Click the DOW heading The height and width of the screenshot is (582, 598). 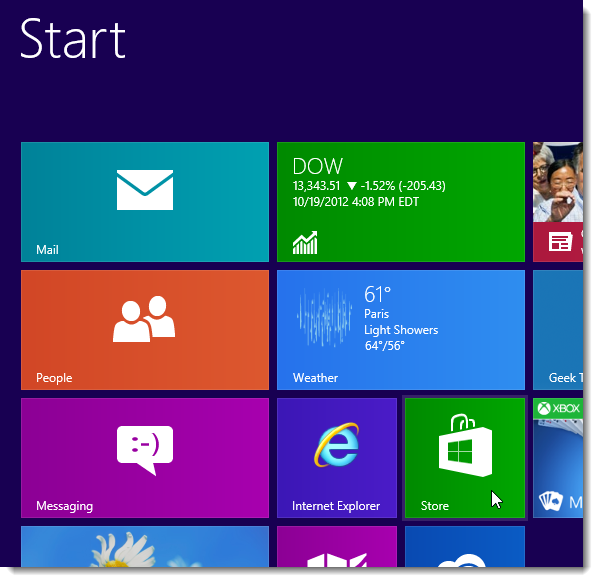[318, 166]
